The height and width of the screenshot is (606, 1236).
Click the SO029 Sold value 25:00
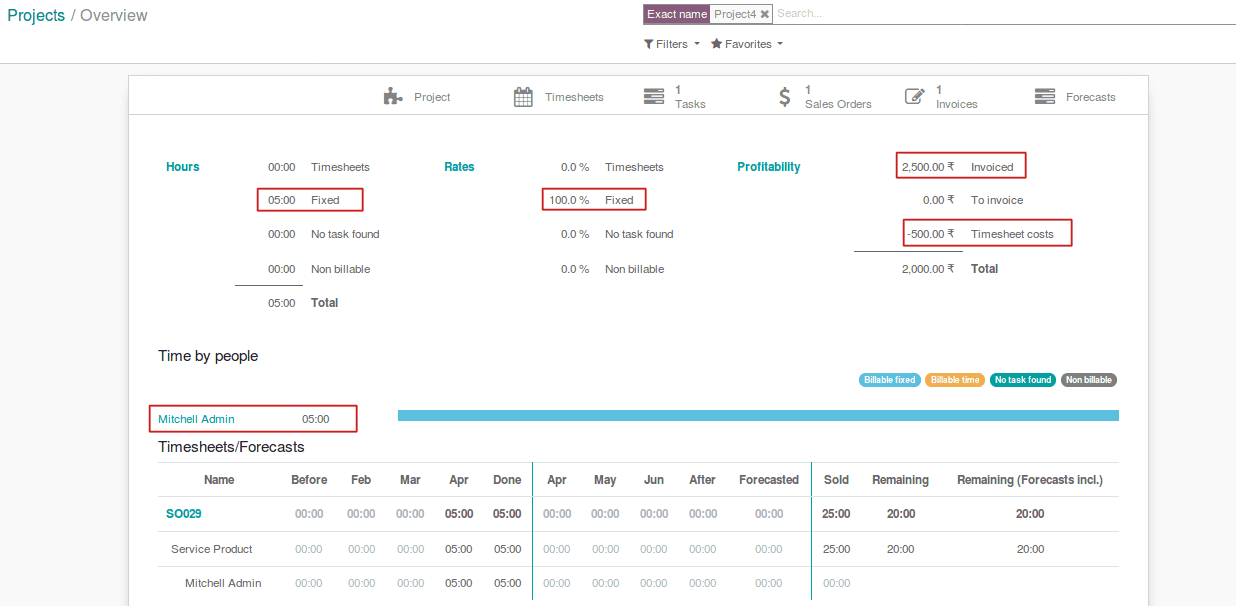[x=837, y=514]
